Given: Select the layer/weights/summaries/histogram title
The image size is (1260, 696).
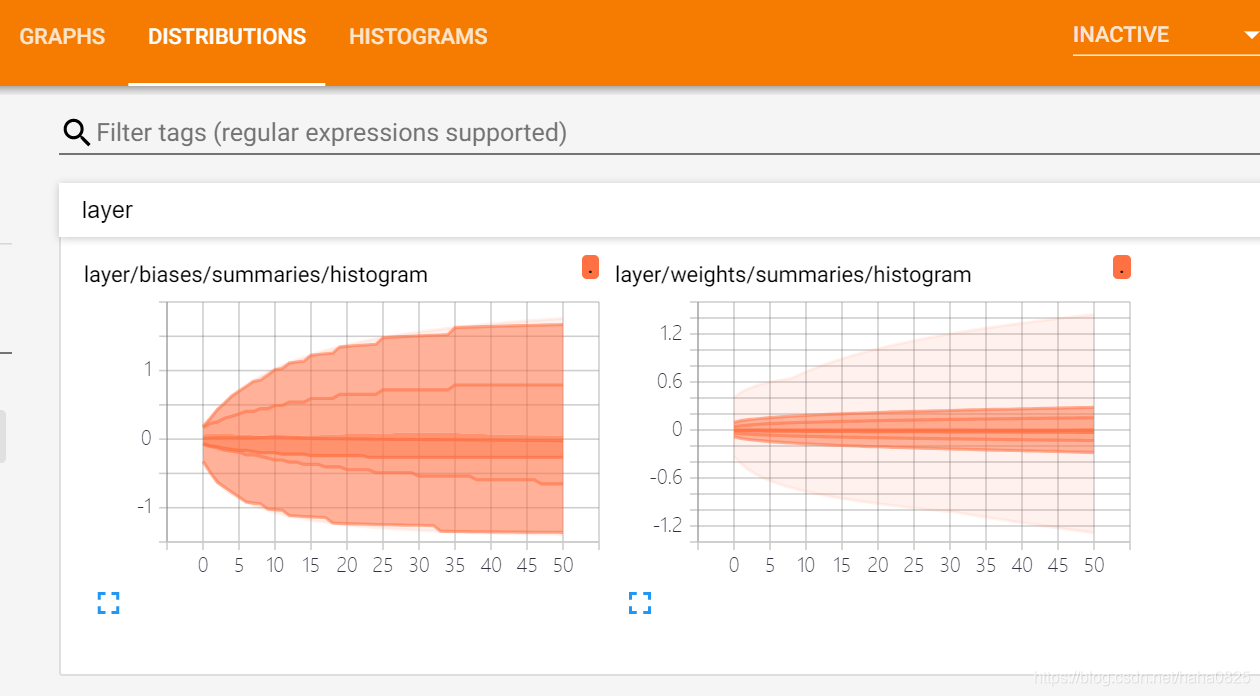Looking at the screenshot, I should [793, 274].
